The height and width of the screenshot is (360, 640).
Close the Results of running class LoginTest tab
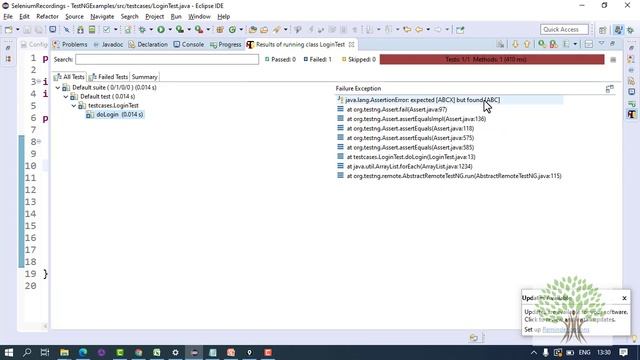(351, 44)
